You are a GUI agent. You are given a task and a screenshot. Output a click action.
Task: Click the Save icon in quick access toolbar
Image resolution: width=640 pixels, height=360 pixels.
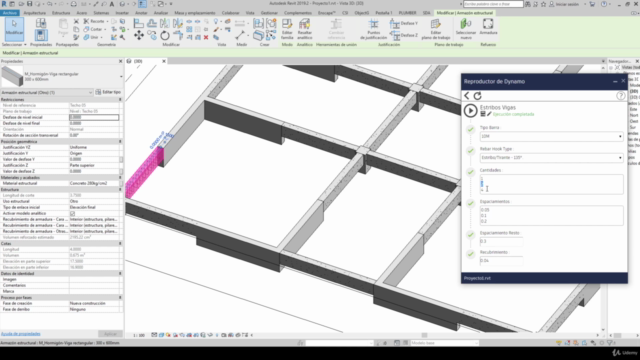(29, 4)
